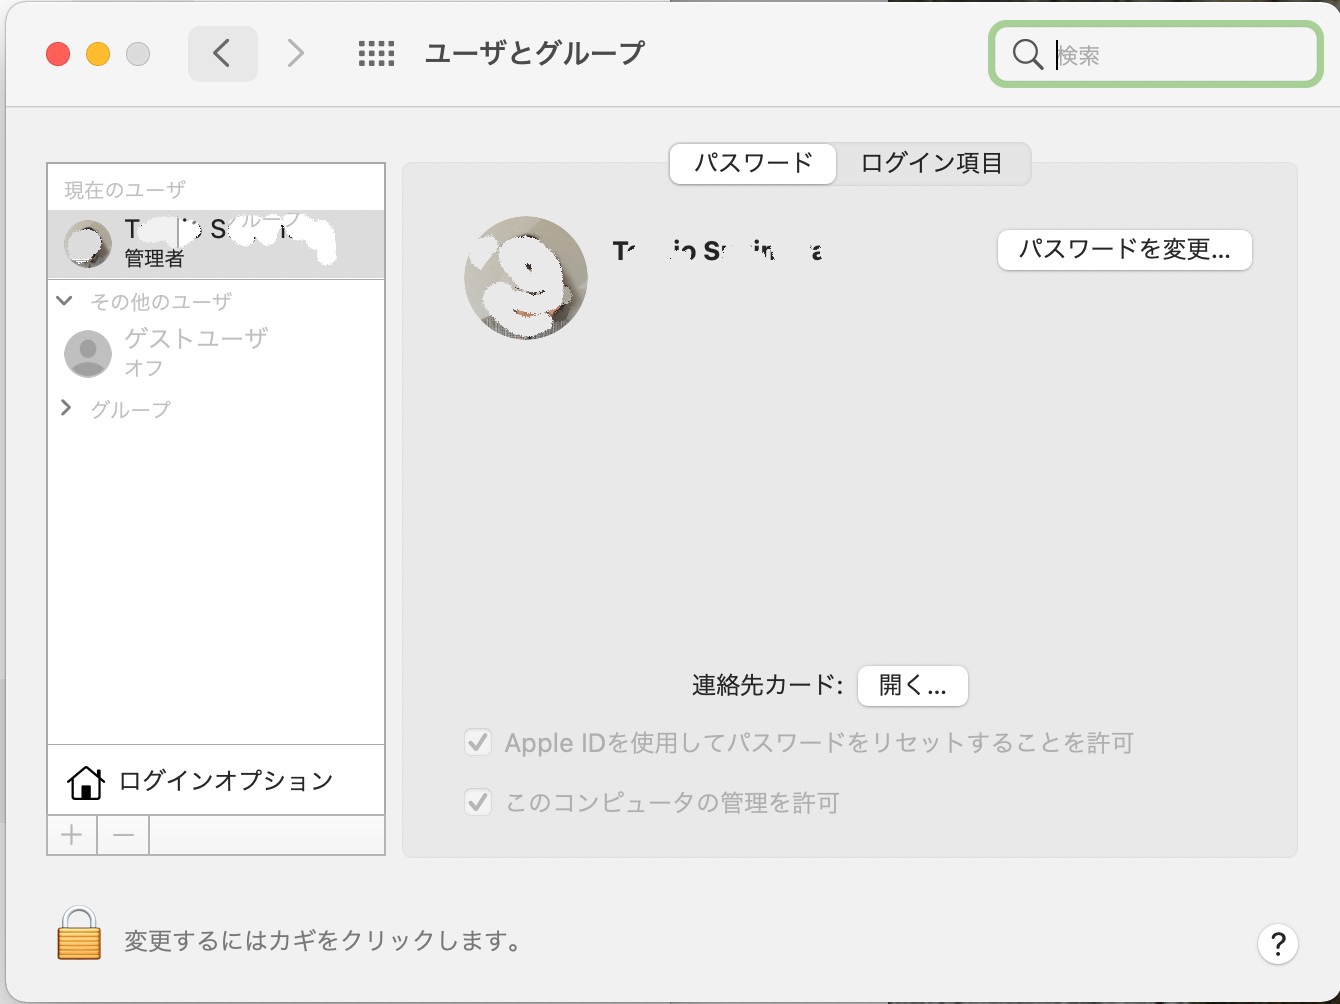The image size is (1340, 1004).
Task: Click the lock icon to allow changes
Action: pyautogui.click(x=79, y=934)
